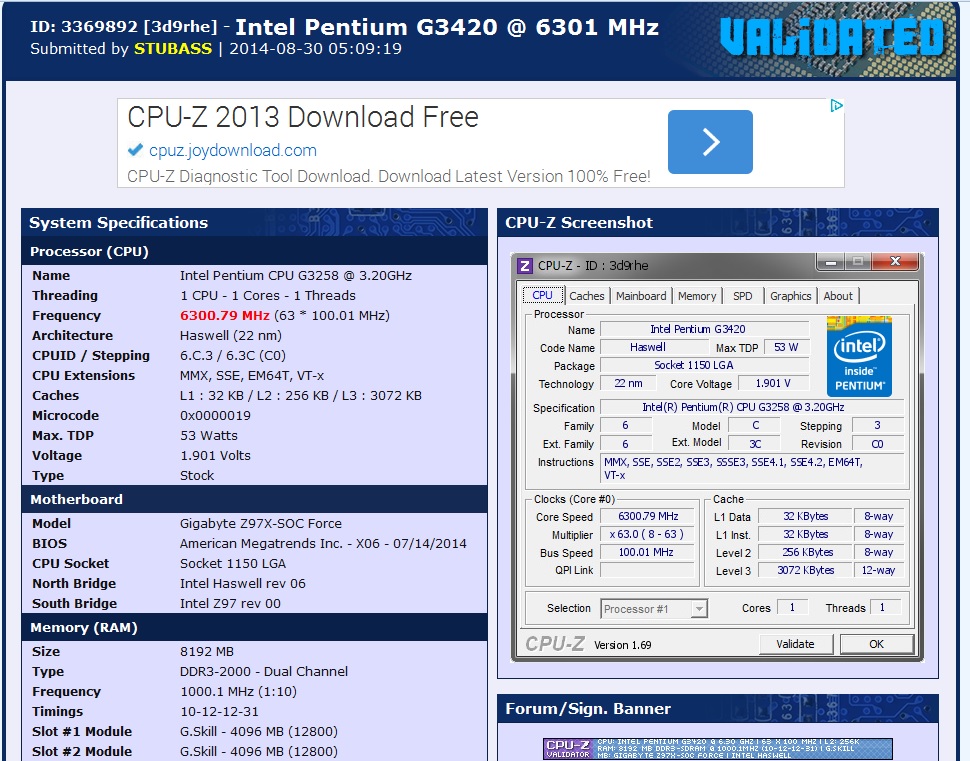970x761 pixels.
Task: Click the Slot #1 Module G.Skill value
Action: click(x=259, y=731)
